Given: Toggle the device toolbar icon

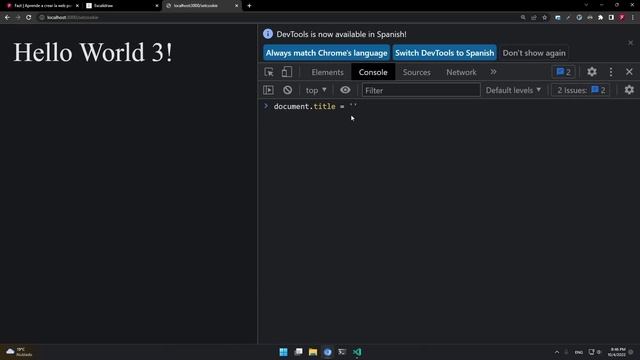Looking at the screenshot, I should (287, 72).
